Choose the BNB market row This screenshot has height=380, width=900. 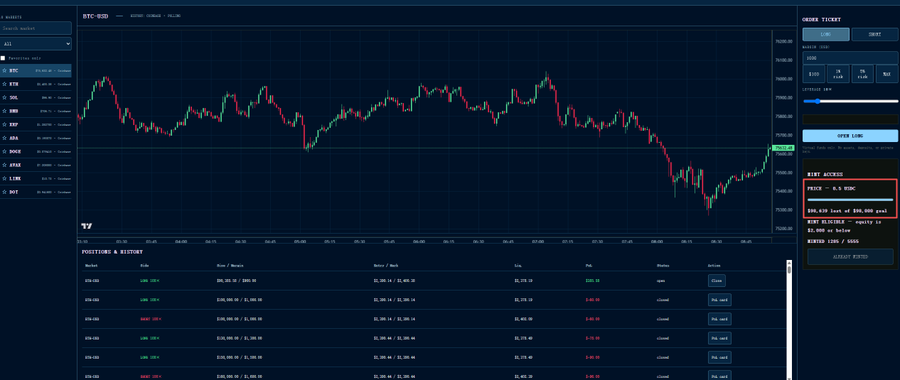pos(36,111)
